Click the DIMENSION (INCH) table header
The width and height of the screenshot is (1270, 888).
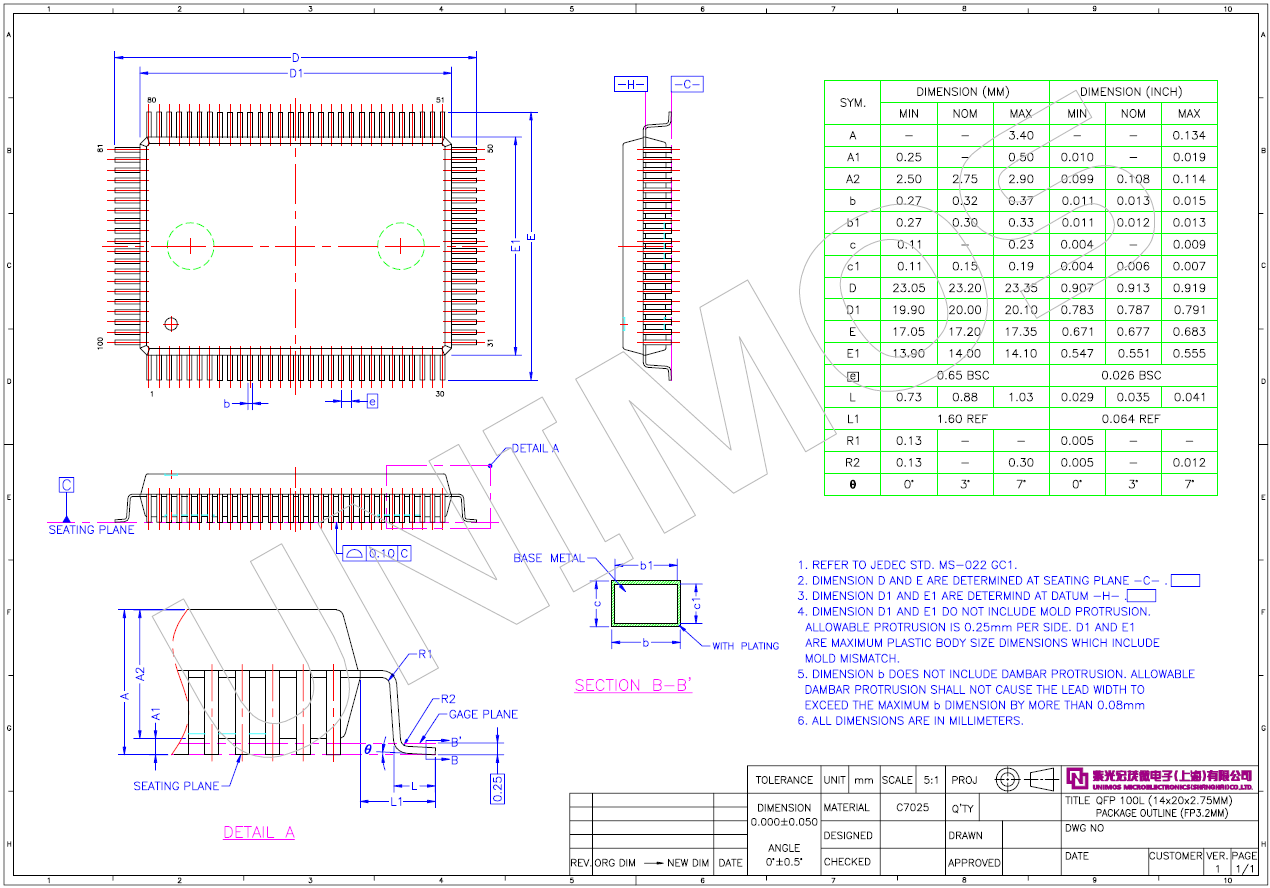[x=1132, y=91]
